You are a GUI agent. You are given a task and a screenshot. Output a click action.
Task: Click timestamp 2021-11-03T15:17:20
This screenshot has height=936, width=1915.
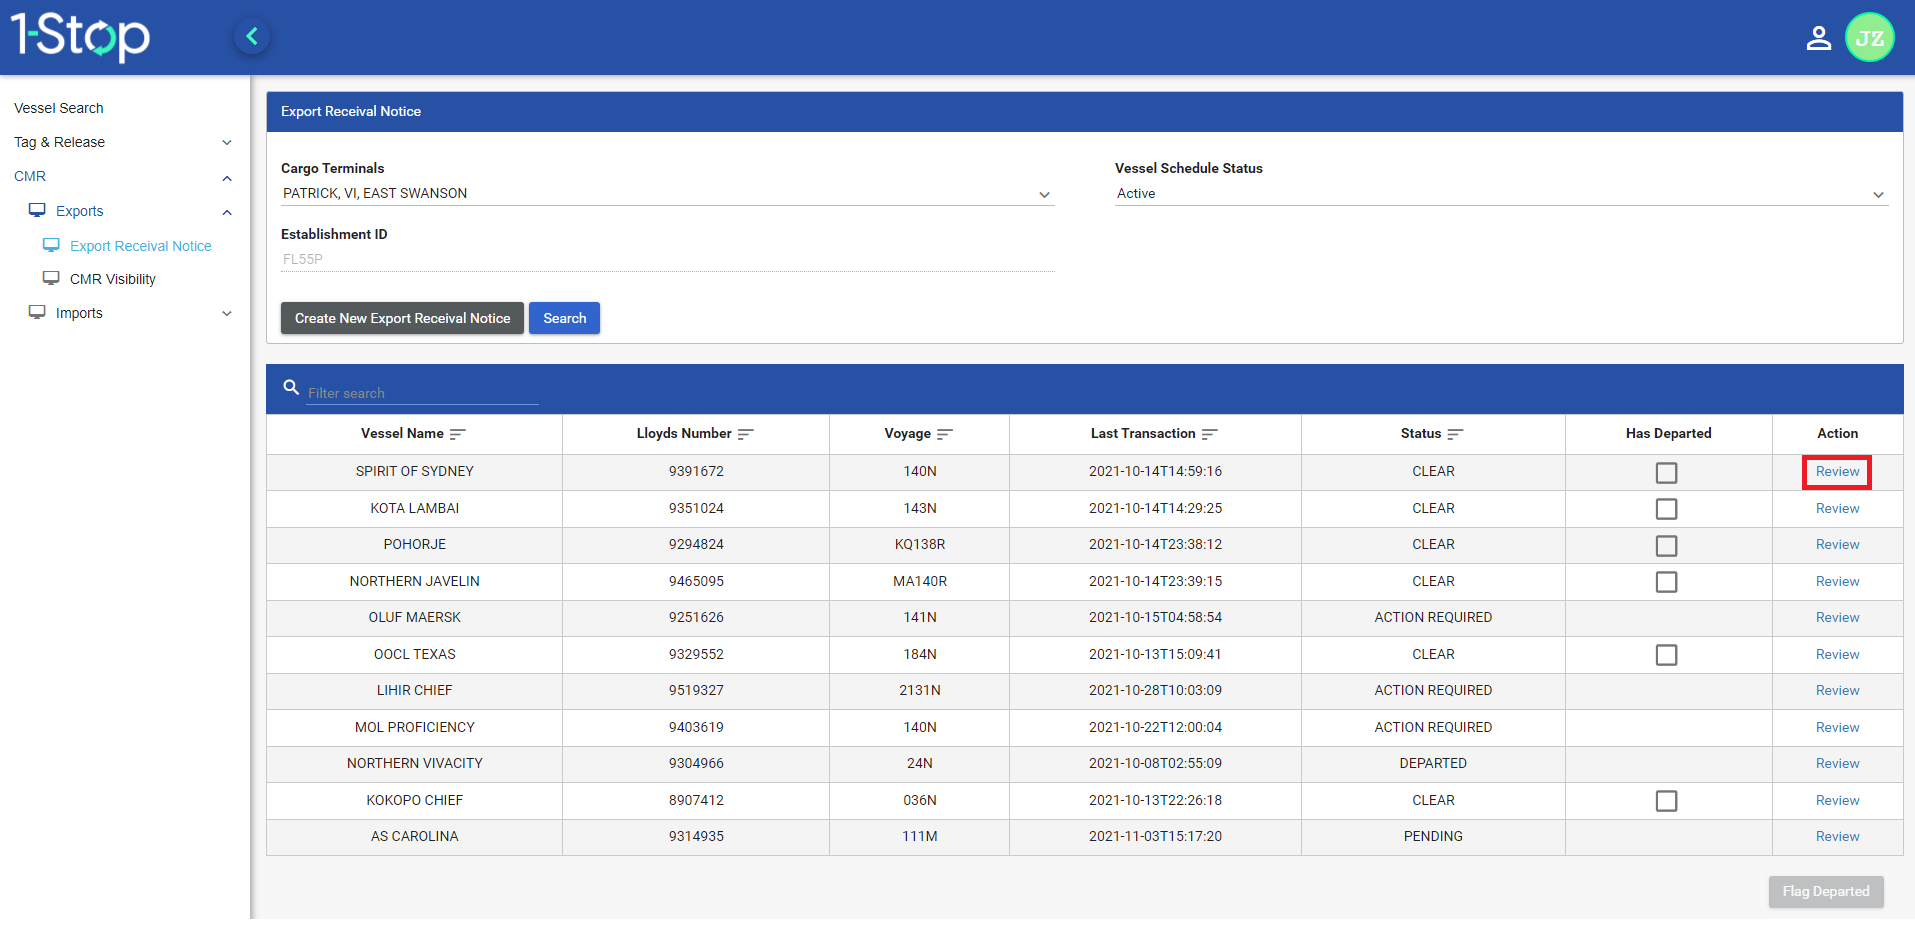point(1155,836)
